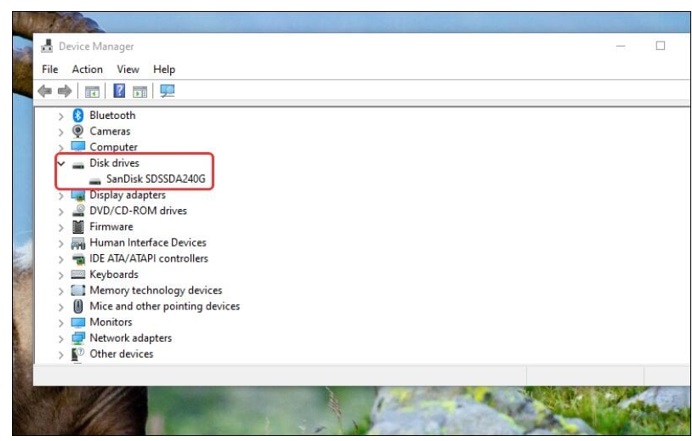Open the Action menu

coord(87,69)
